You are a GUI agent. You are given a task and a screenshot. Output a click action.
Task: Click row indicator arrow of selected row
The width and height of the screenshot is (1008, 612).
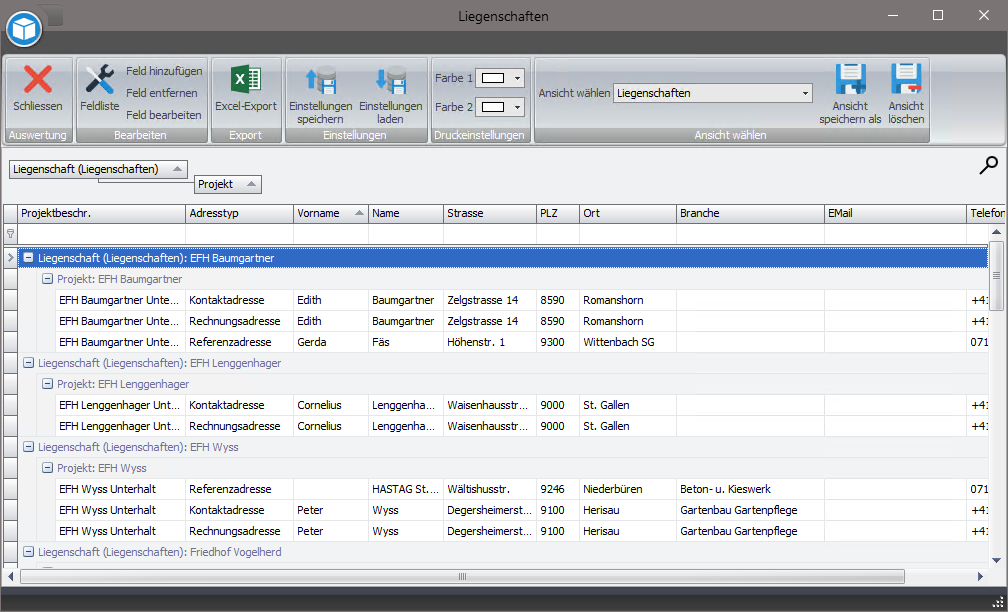10,258
